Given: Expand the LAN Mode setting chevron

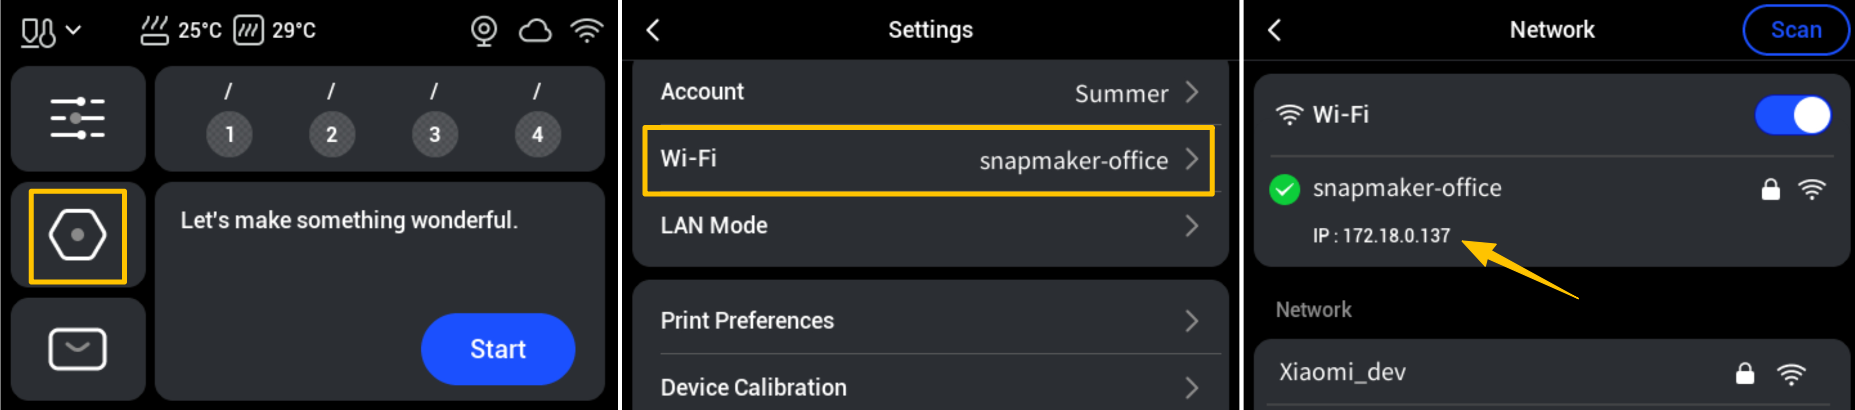Looking at the screenshot, I should tap(1191, 226).
